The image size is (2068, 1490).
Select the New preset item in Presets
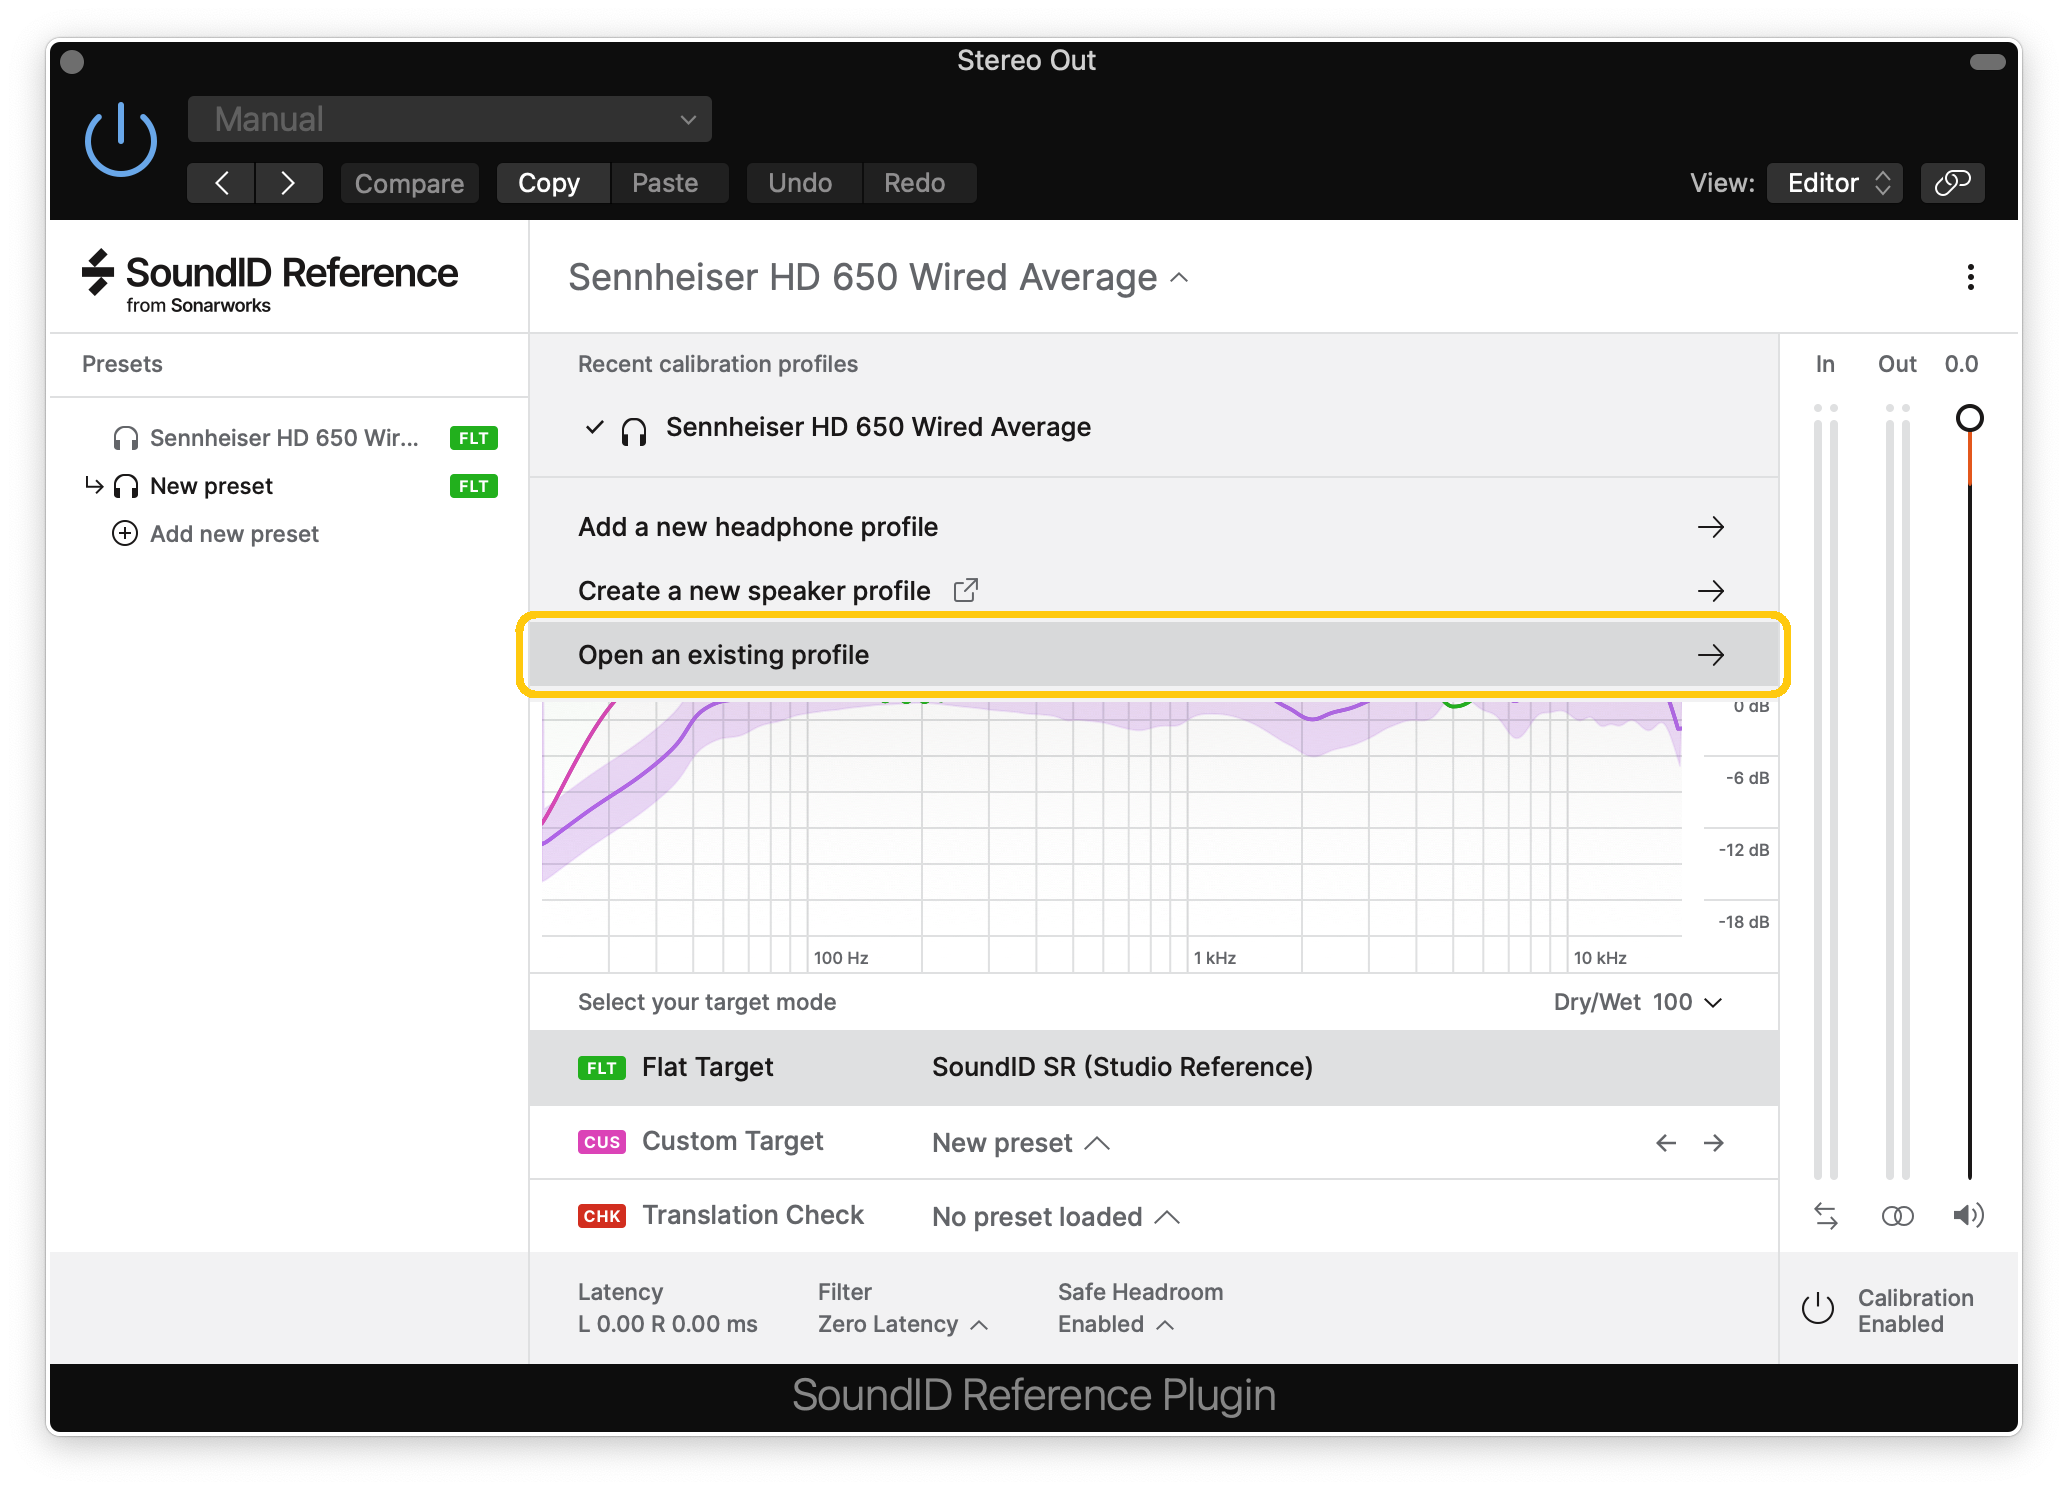[211, 486]
